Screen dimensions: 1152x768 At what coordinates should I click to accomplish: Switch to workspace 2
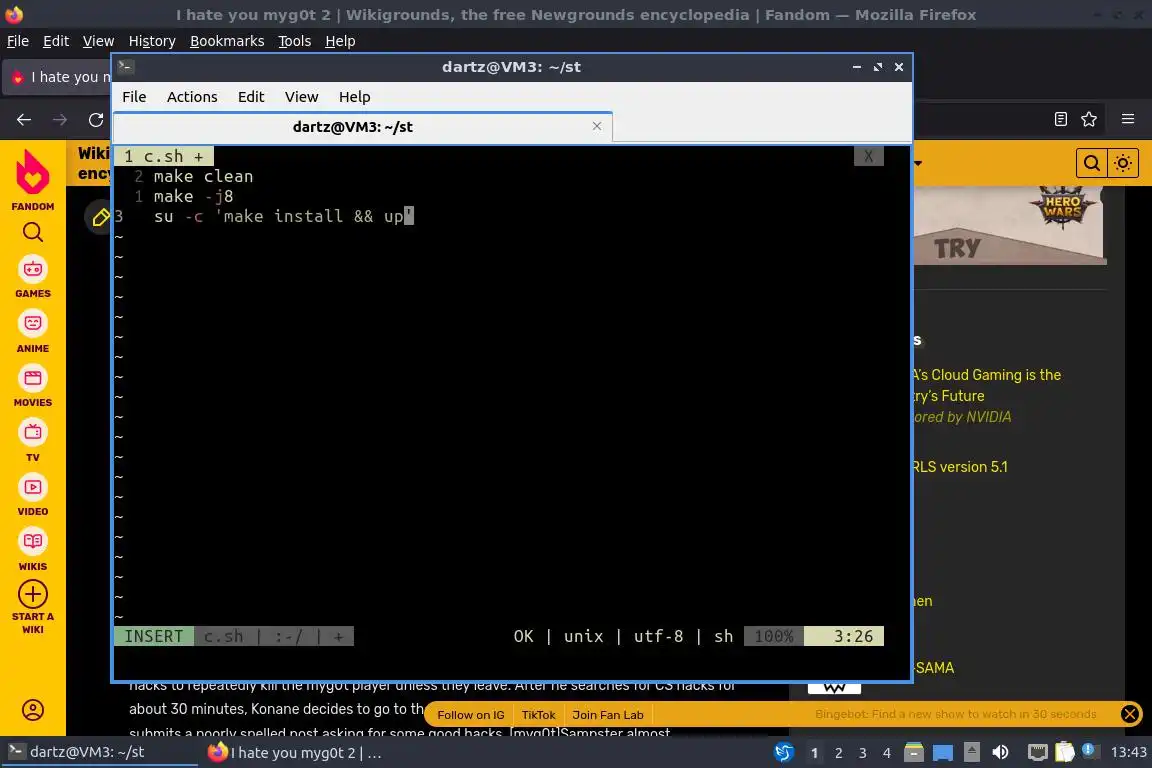click(838, 753)
